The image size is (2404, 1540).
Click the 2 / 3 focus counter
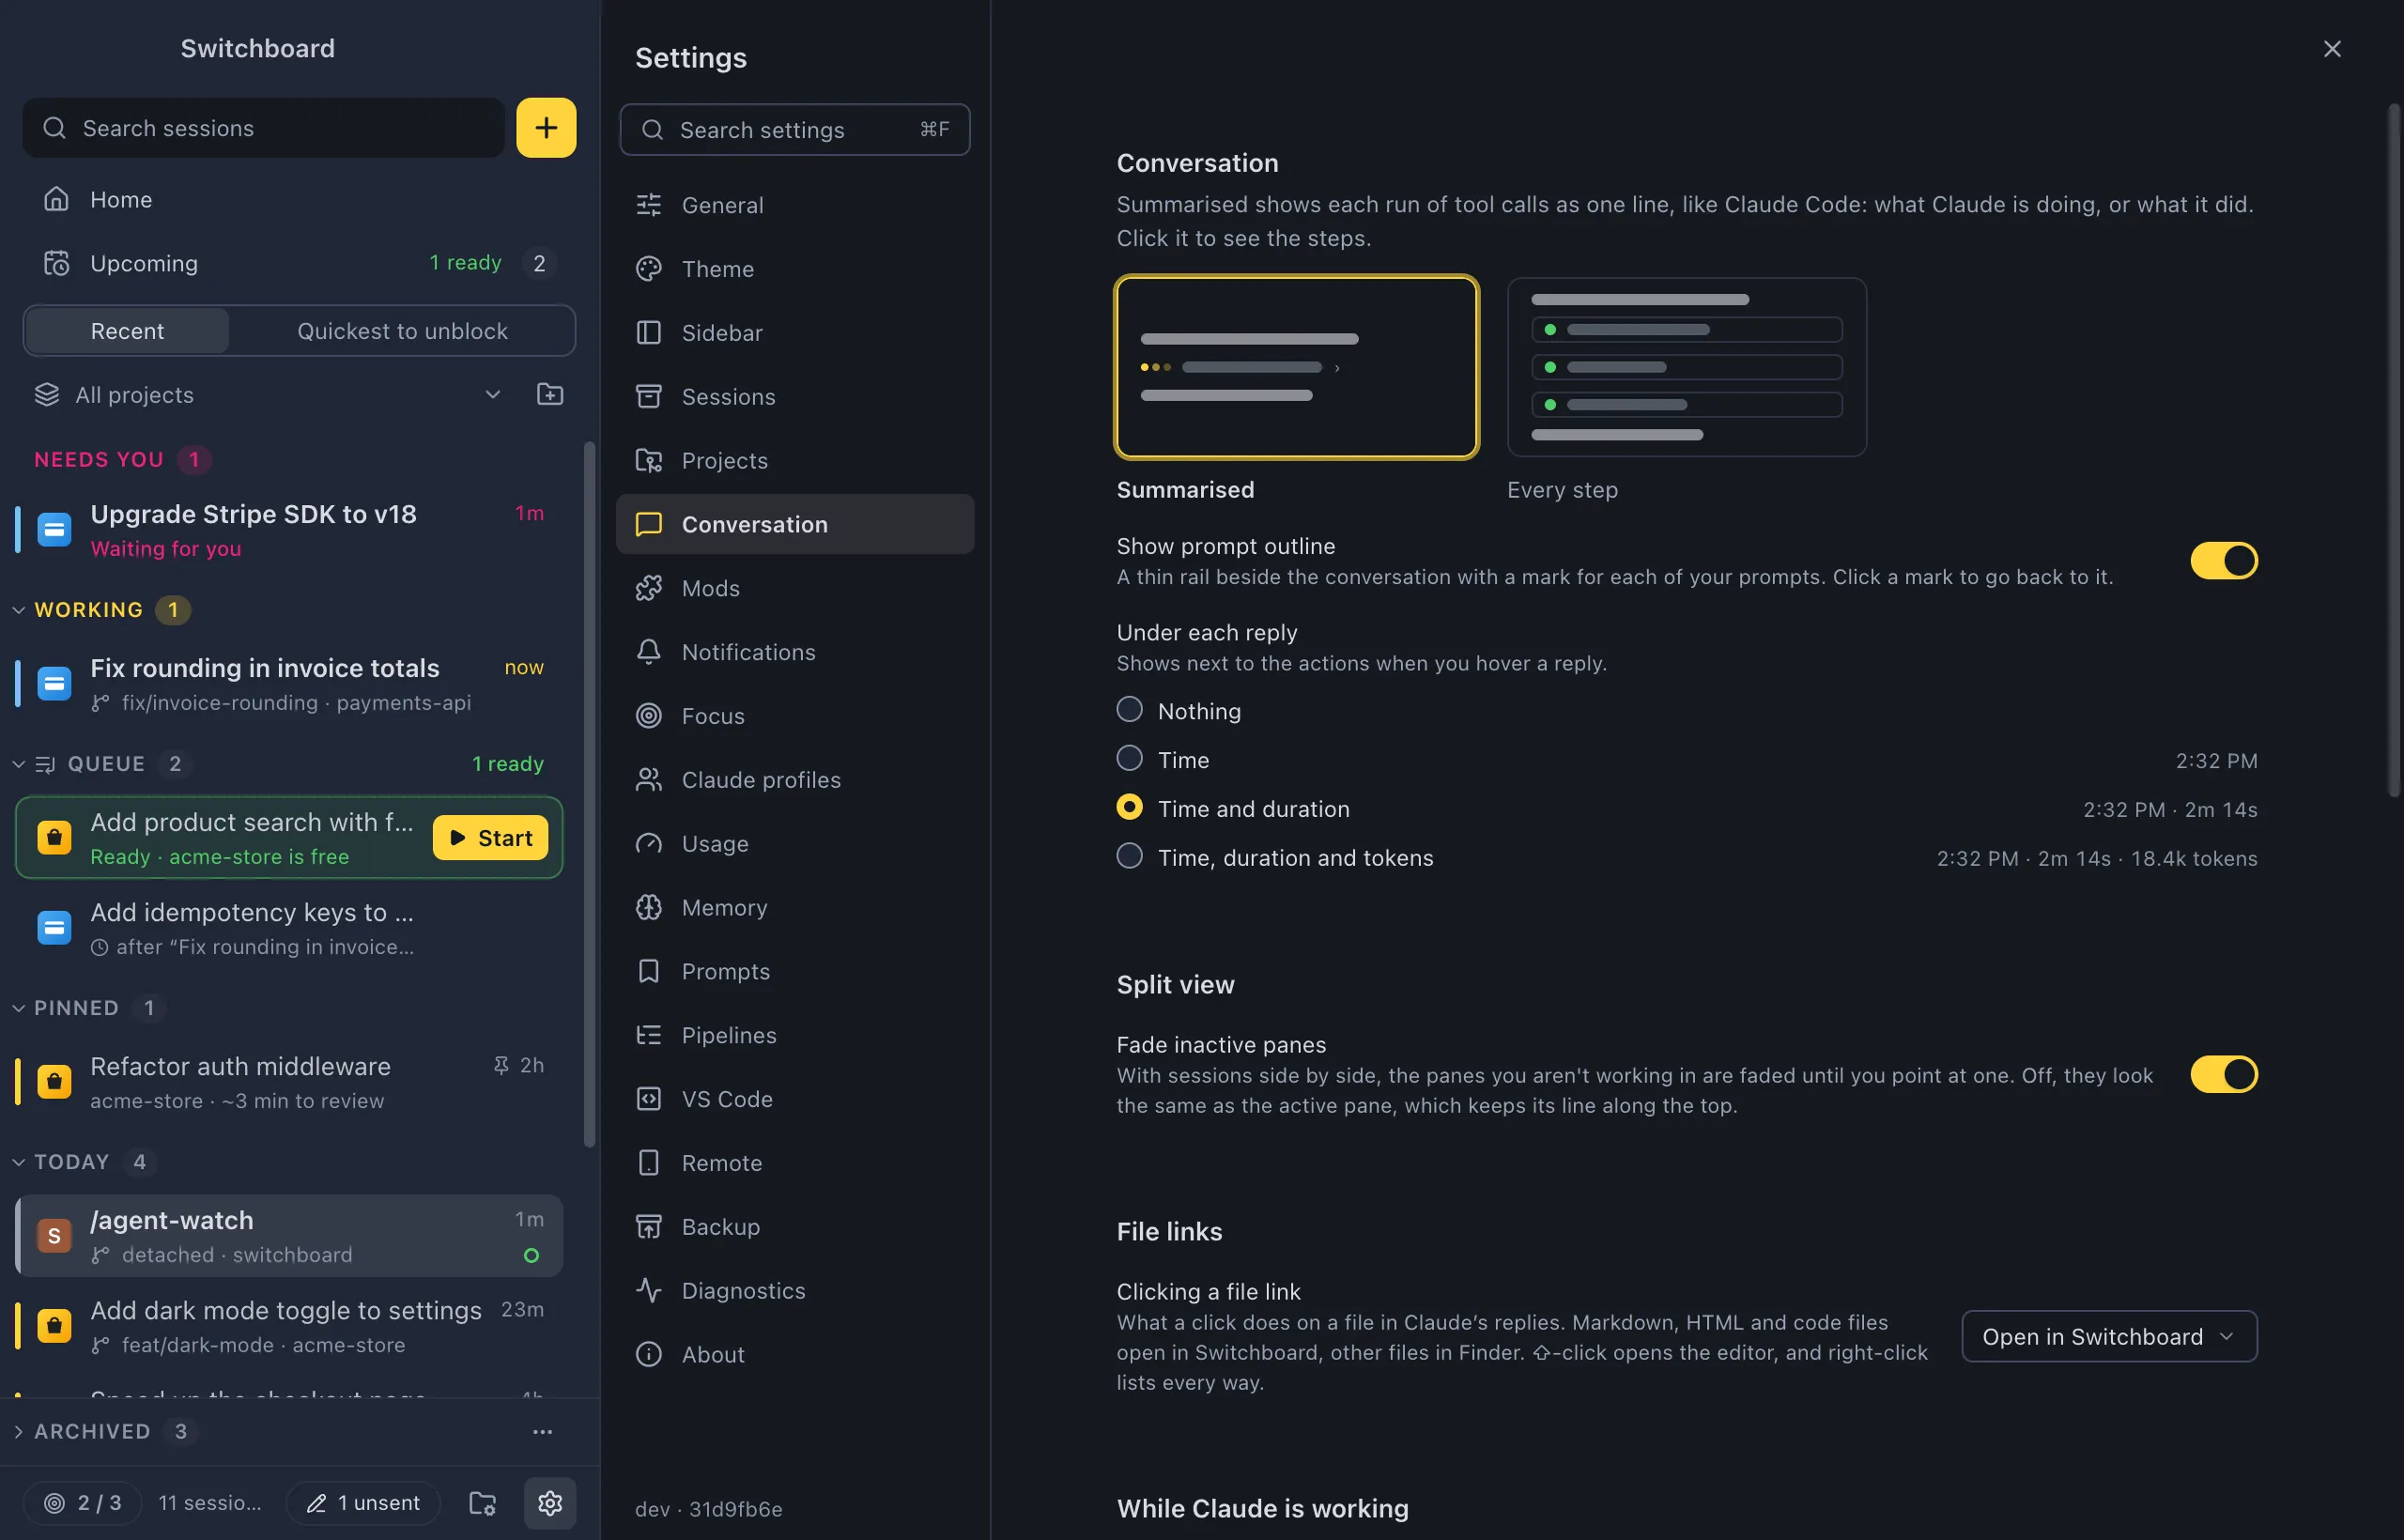82,1502
